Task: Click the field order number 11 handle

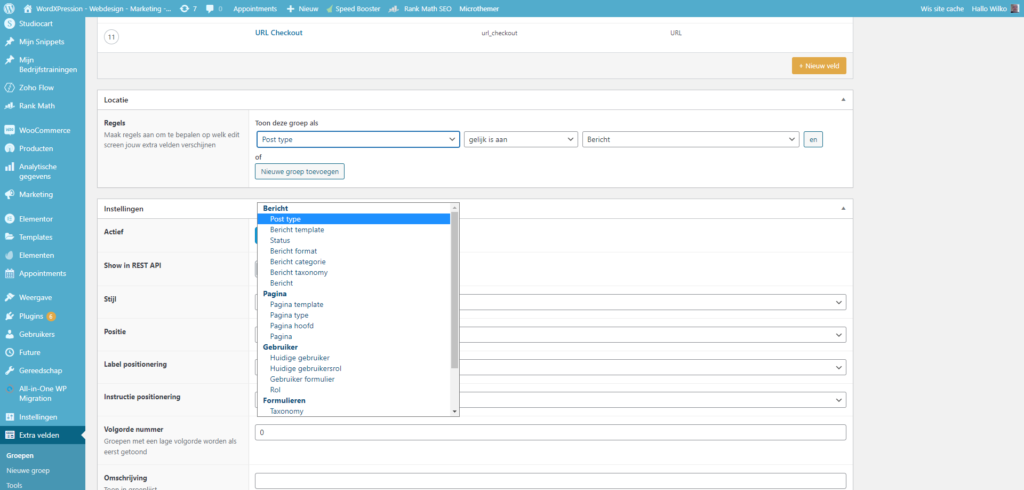Action: click(x=111, y=38)
